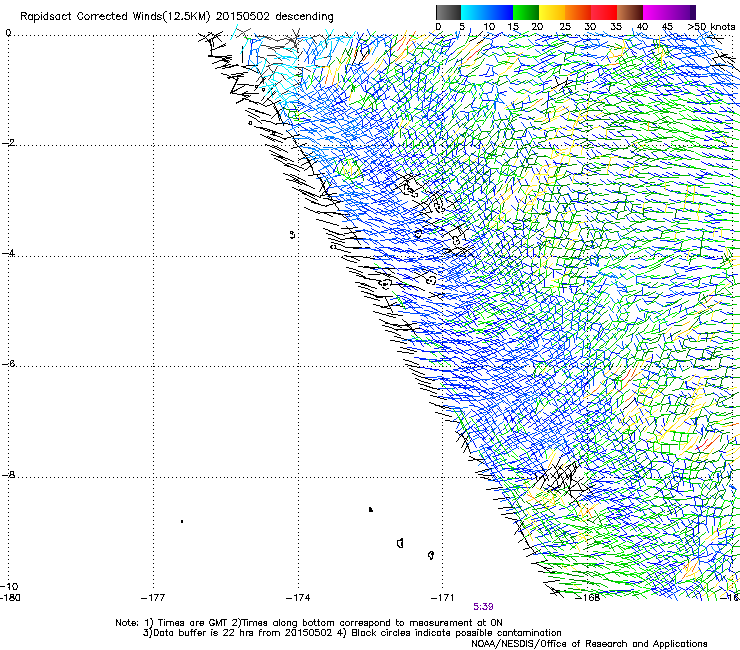
Task: Click the '-180' longitude axis label
Action: click(10, 598)
